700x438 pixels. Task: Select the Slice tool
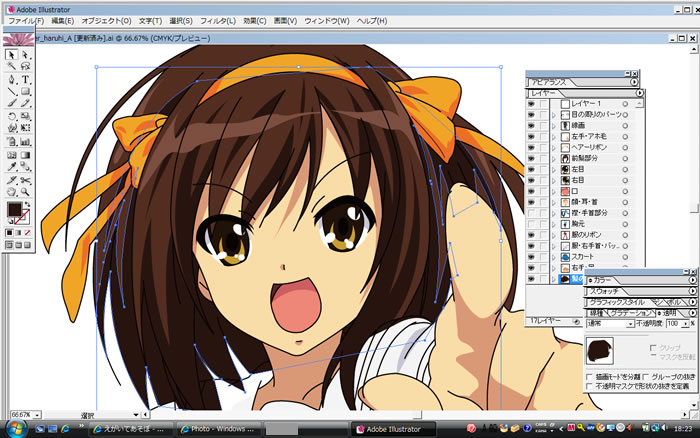tap(11, 180)
